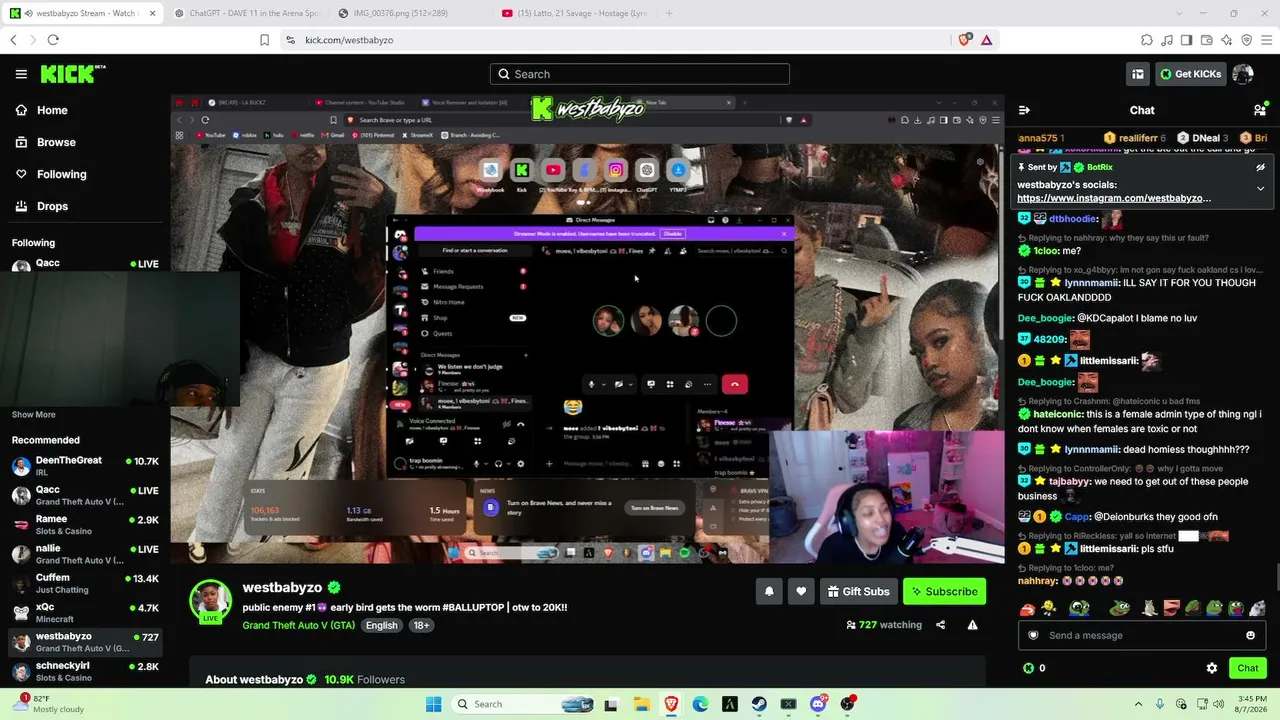Show hidden system tray icons
This screenshot has height=720, width=1280.
coord(1138,704)
